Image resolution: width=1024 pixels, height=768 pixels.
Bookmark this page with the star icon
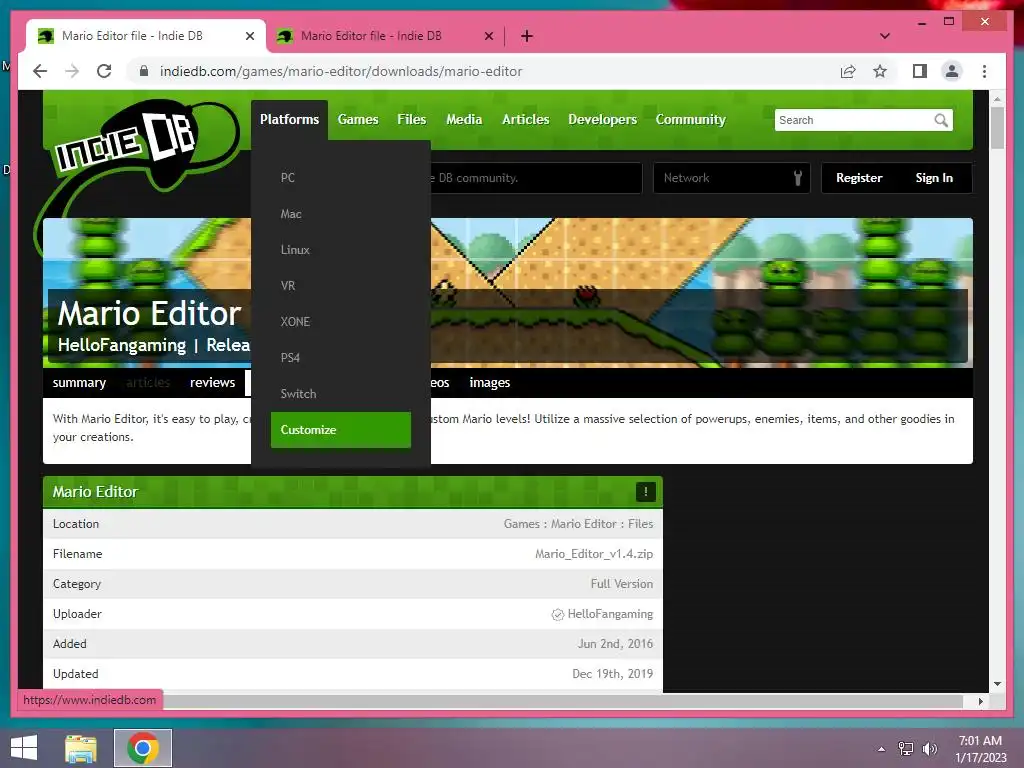[880, 71]
